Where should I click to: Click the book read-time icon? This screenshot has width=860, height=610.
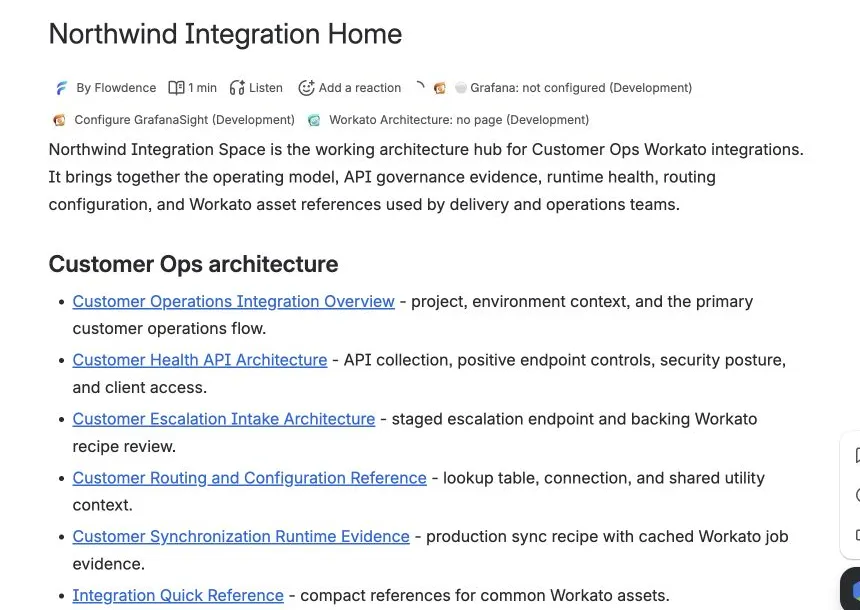coord(176,88)
